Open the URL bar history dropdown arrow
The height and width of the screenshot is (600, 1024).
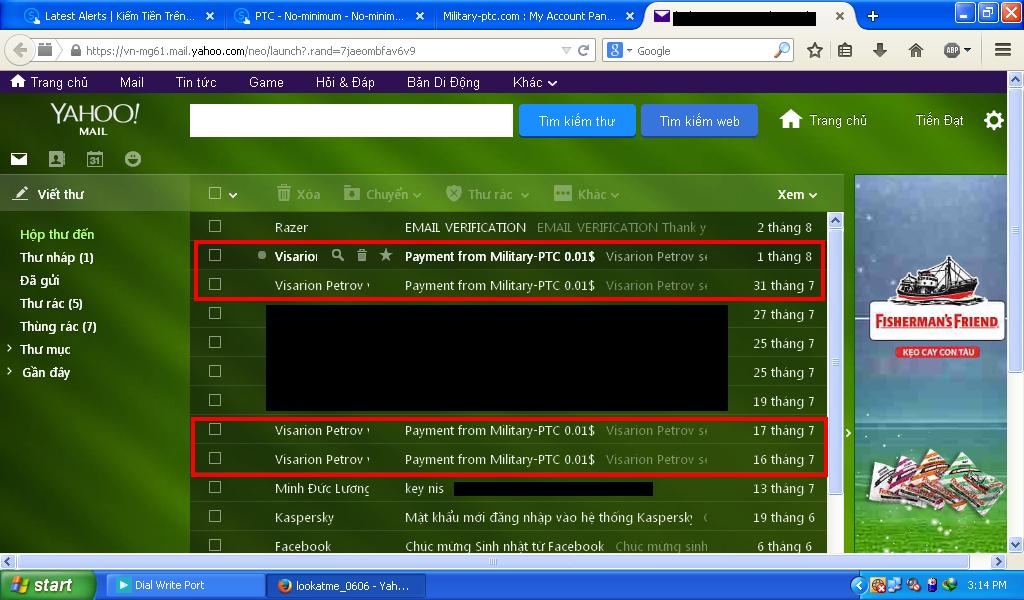(566, 50)
